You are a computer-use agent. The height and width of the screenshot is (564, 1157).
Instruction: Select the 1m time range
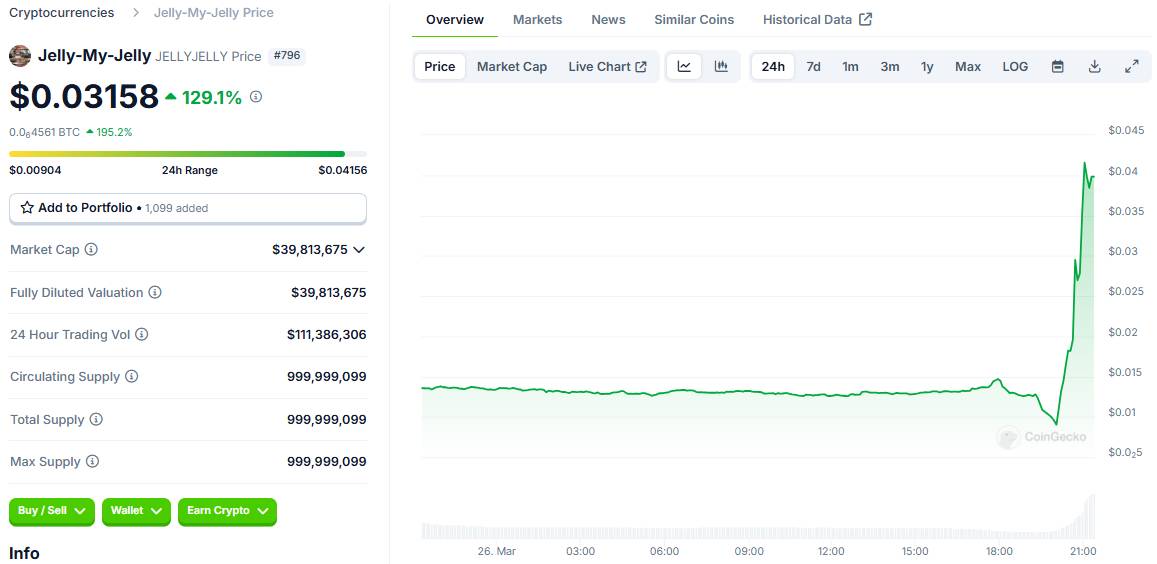(x=851, y=66)
